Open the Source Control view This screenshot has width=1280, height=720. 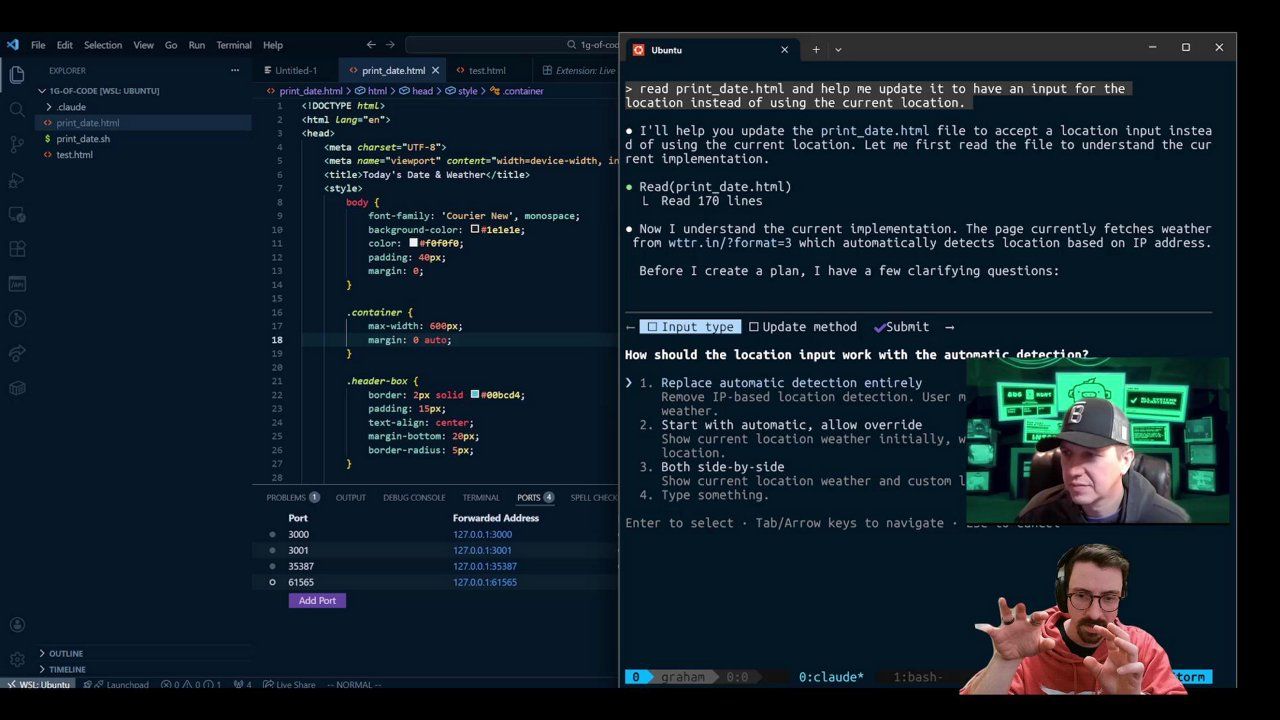point(17,144)
